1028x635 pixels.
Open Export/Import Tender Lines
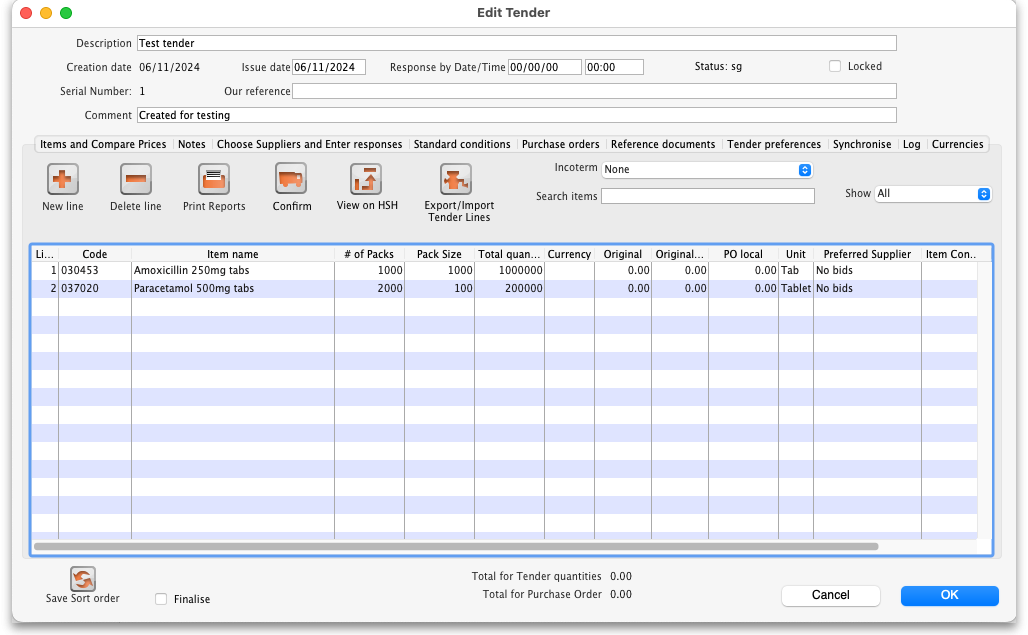pyautogui.click(x=456, y=180)
